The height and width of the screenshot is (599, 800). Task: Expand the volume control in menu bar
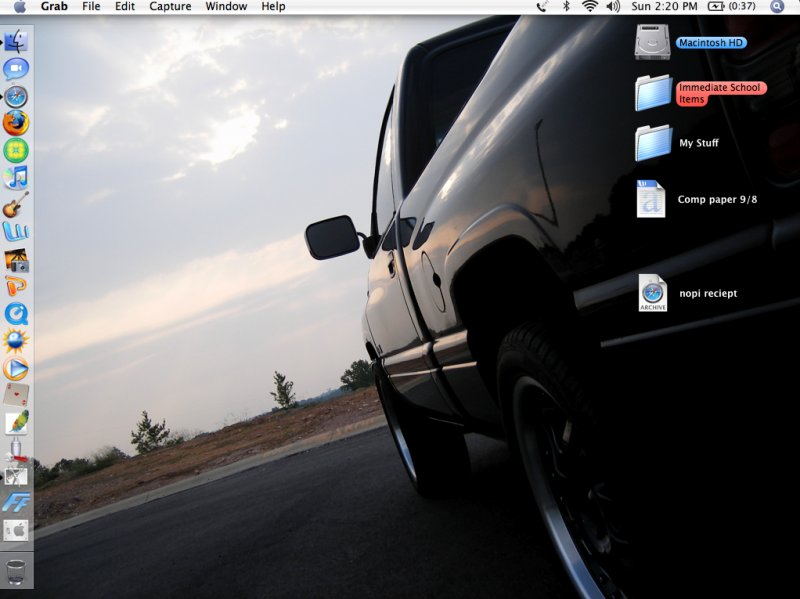(x=613, y=6)
